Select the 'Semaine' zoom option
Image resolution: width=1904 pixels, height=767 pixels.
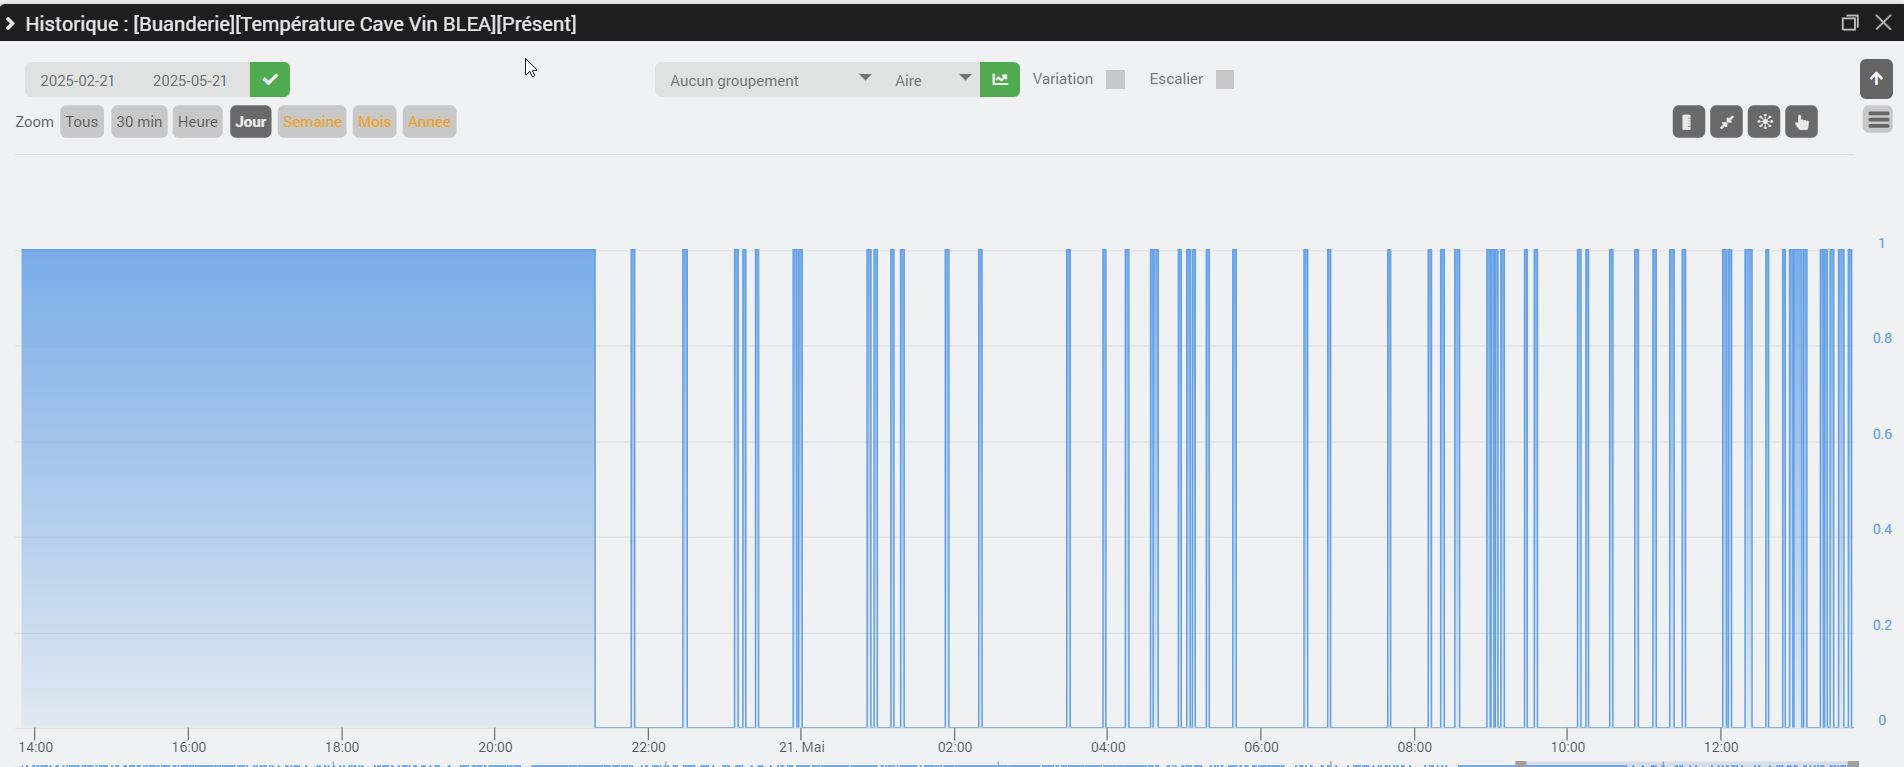(x=312, y=122)
